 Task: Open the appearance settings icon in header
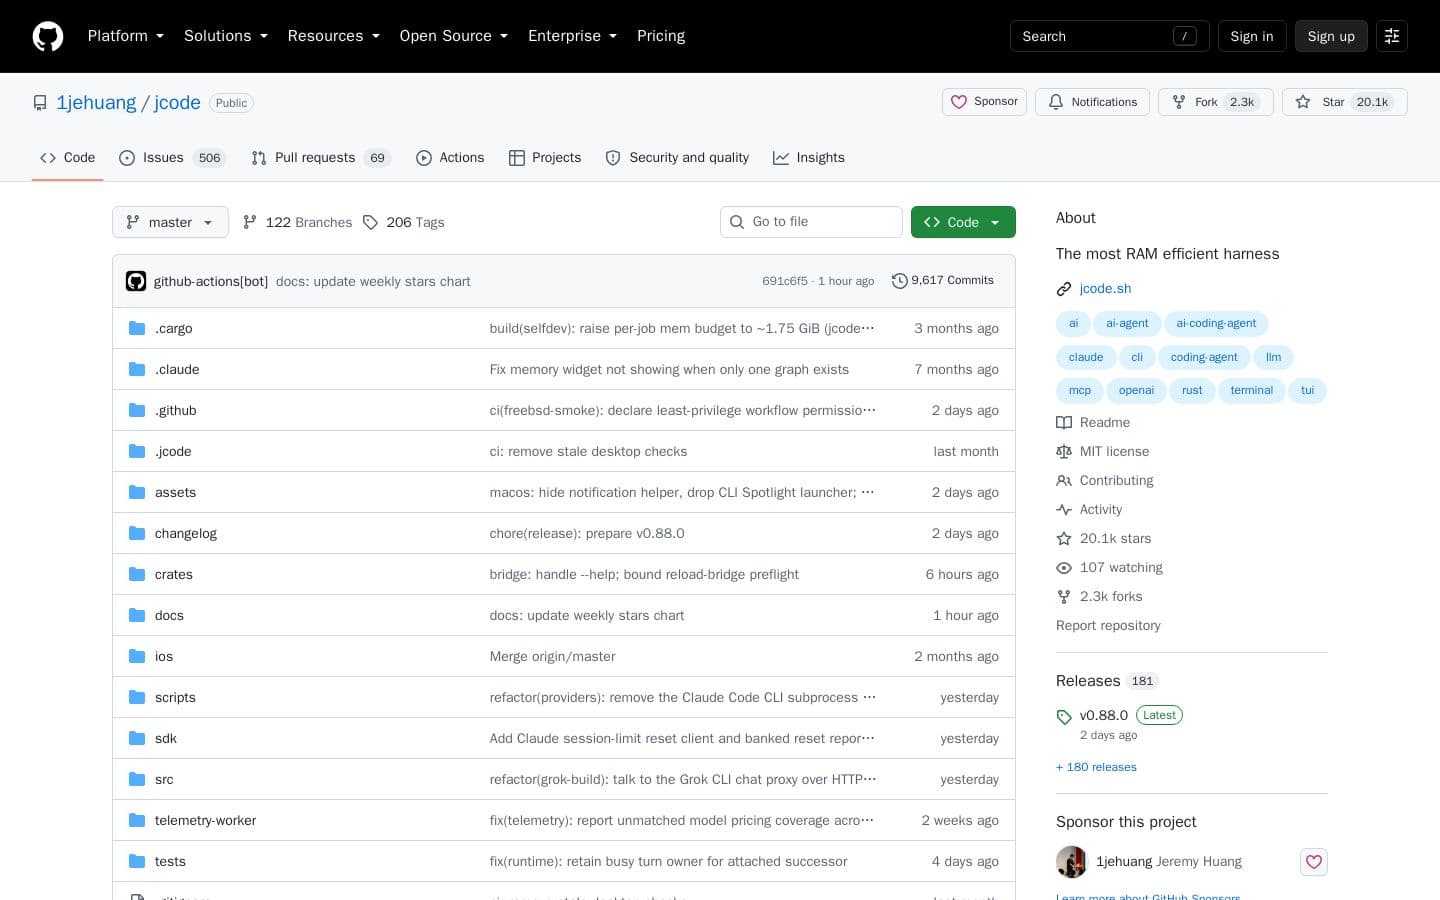point(1392,36)
